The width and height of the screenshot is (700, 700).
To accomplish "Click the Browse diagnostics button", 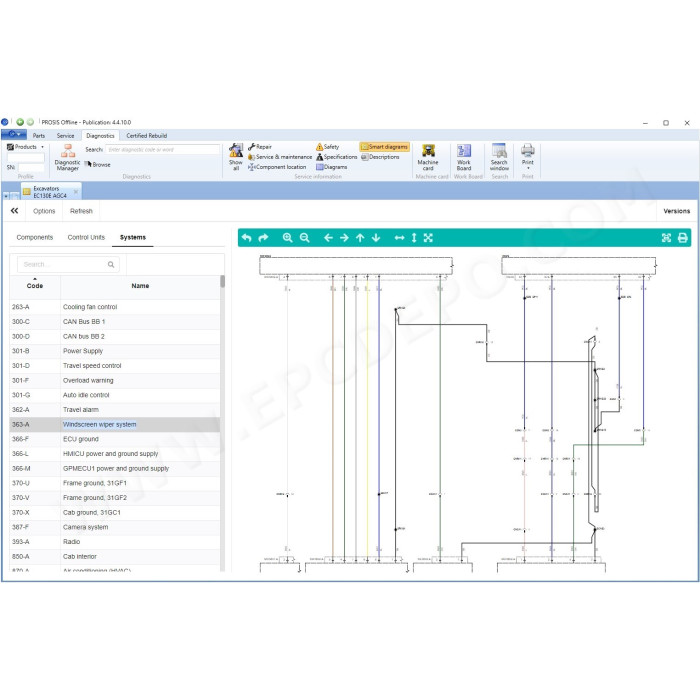I will click(98, 165).
